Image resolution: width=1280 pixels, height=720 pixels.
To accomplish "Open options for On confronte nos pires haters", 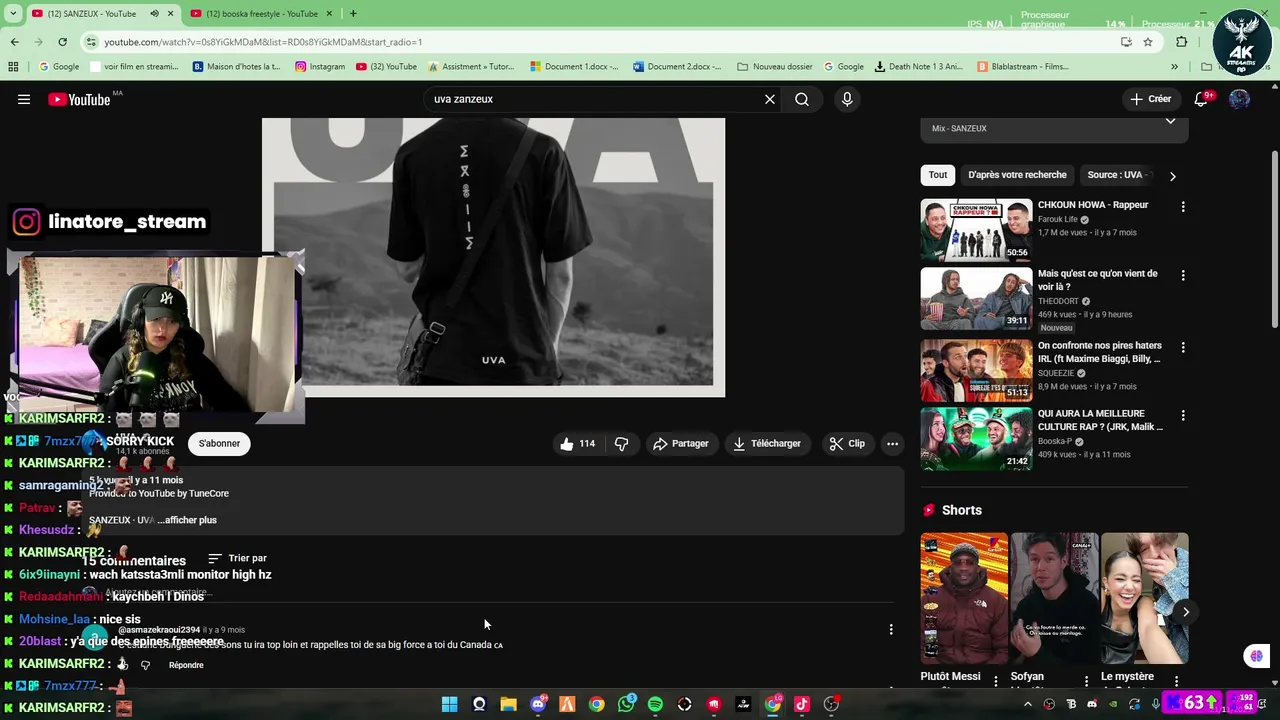I will 1183,347.
